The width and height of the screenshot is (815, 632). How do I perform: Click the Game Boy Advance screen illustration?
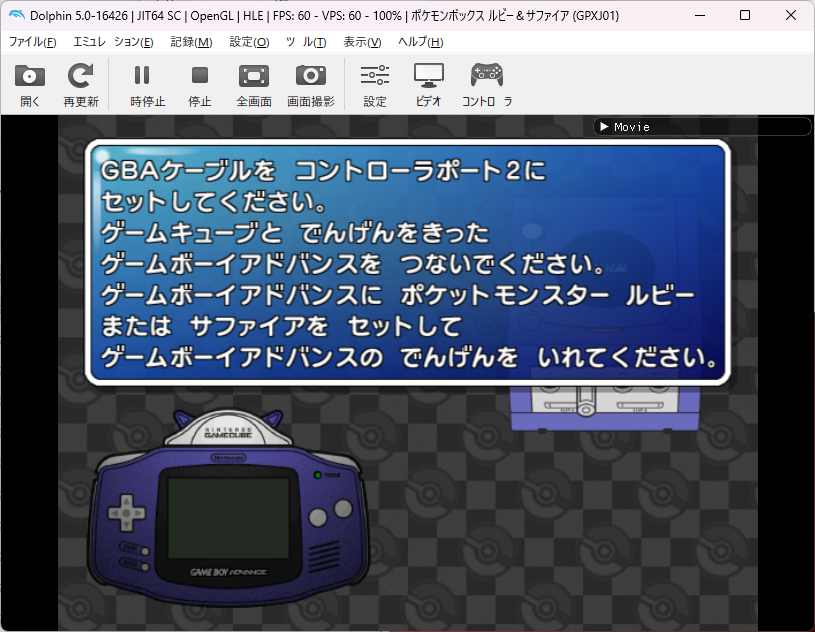[228, 518]
